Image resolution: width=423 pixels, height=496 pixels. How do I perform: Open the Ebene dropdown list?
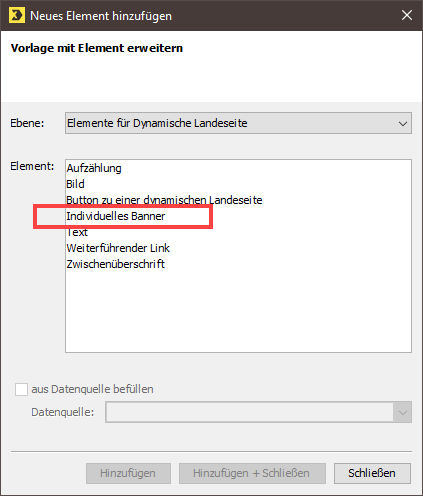[x=238, y=123]
